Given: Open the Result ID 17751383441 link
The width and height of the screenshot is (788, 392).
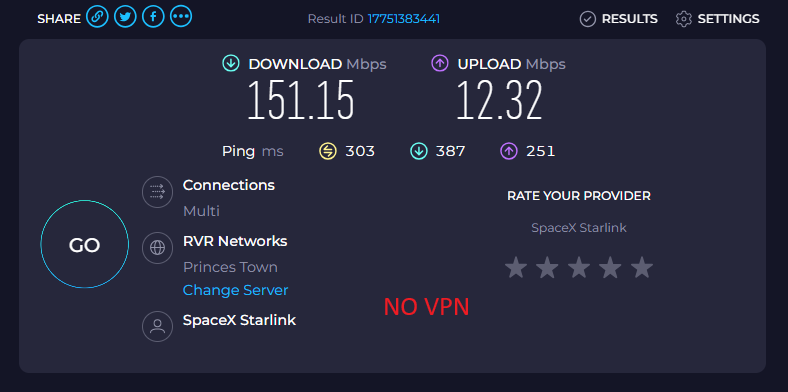Looking at the screenshot, I should 404,19.
